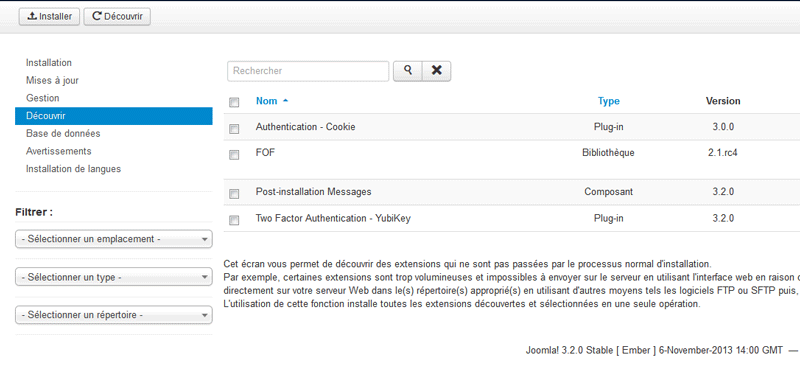Click the ascending sort arrow beside Nom
Viewport: 800px width, 376px height.
(x=286, y=101)
